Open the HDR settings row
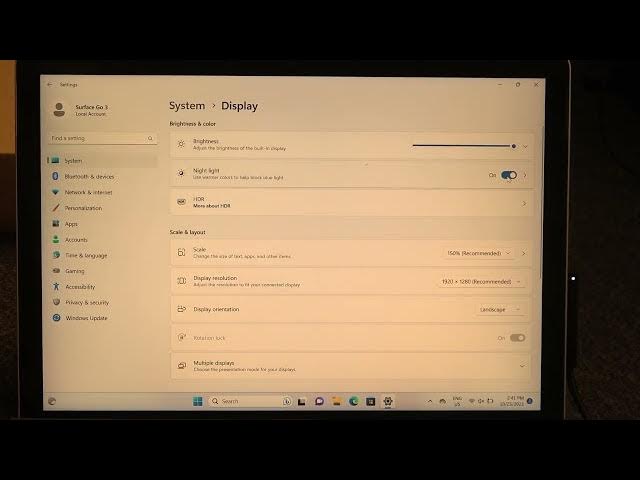 350,203
